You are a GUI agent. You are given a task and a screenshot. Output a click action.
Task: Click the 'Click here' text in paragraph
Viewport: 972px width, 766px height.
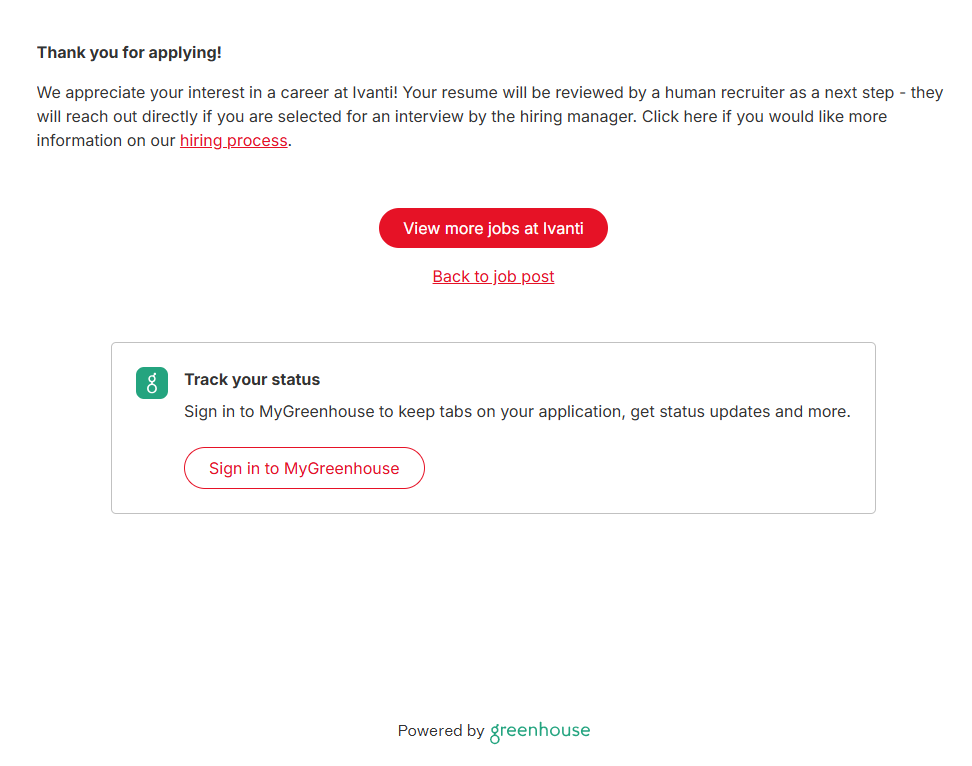(677, 117)
